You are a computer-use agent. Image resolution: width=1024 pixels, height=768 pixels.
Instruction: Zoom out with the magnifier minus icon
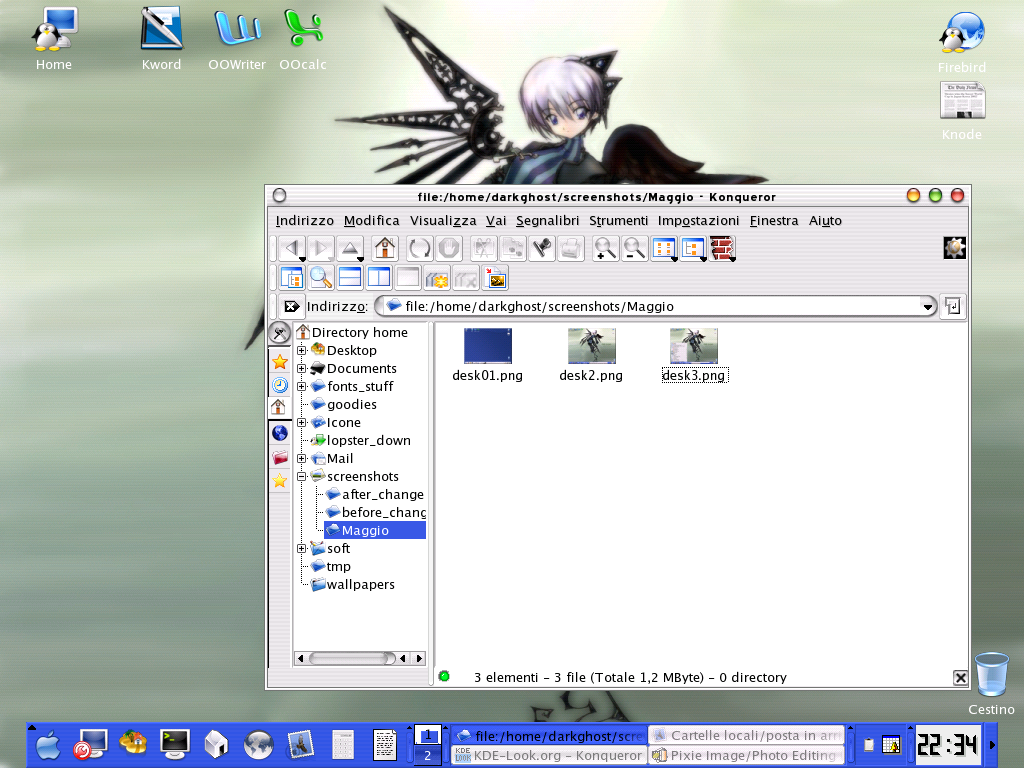(635, 248)
